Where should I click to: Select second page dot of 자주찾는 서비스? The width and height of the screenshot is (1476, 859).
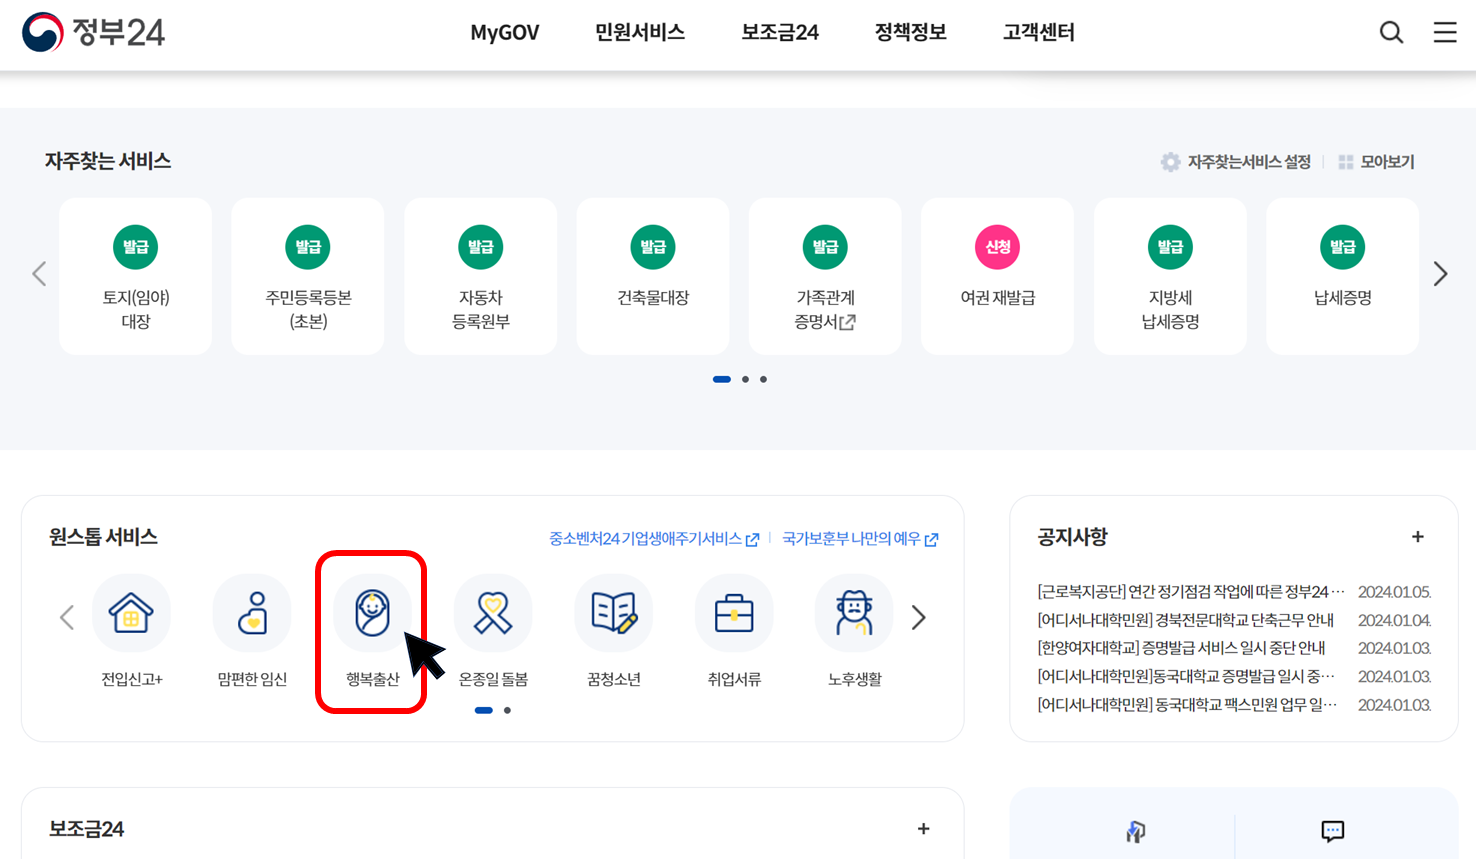tap(745, 379)
